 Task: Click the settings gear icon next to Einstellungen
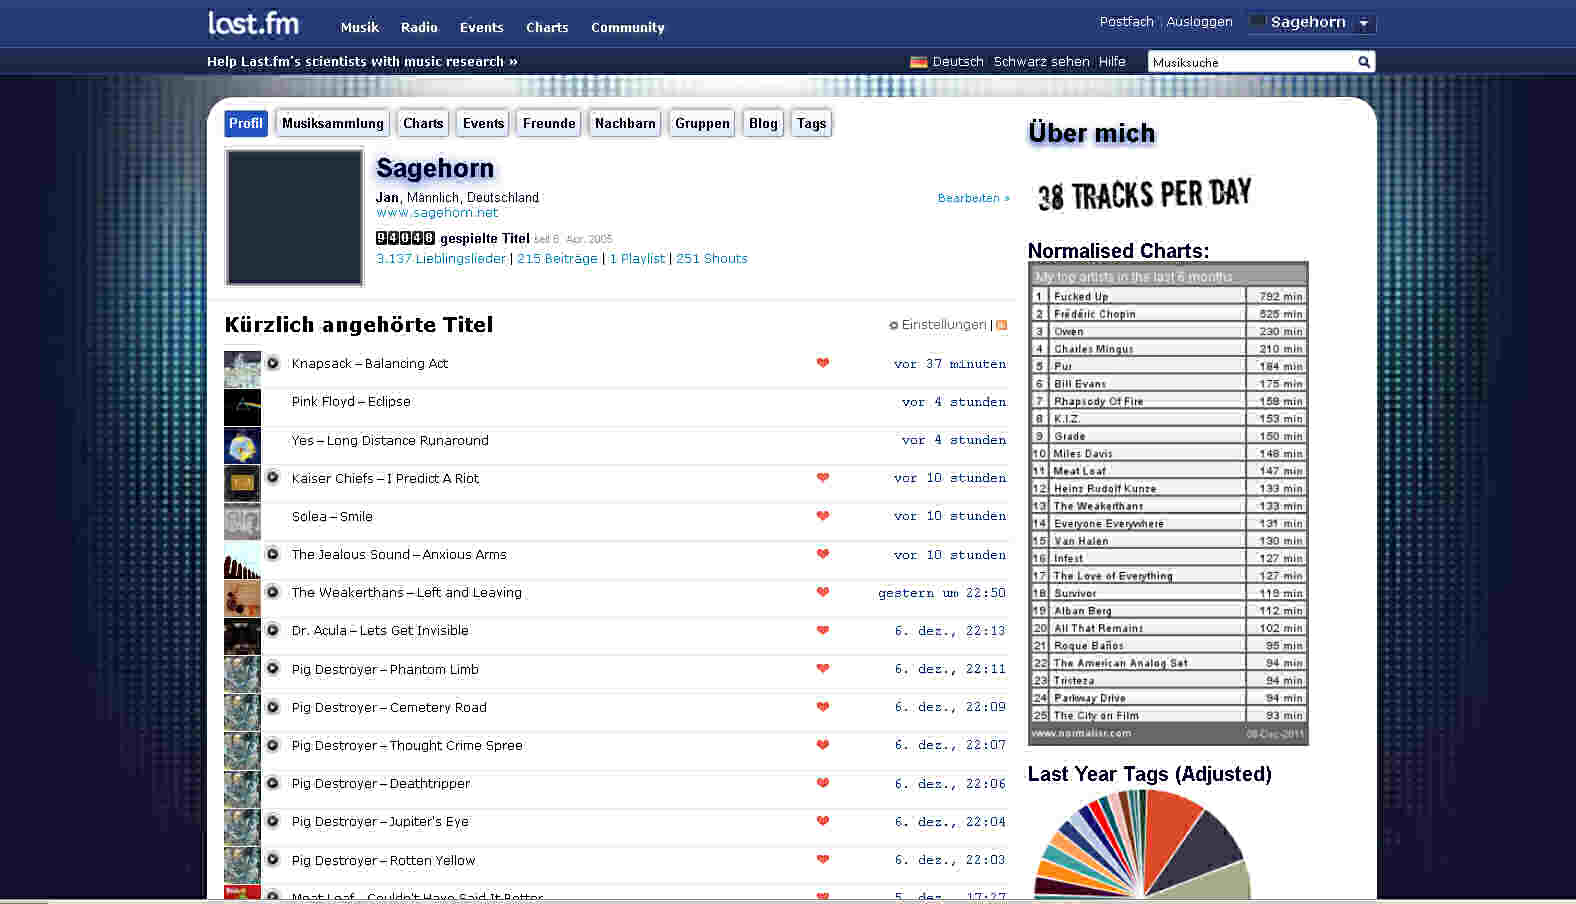(x=894, y=325)
